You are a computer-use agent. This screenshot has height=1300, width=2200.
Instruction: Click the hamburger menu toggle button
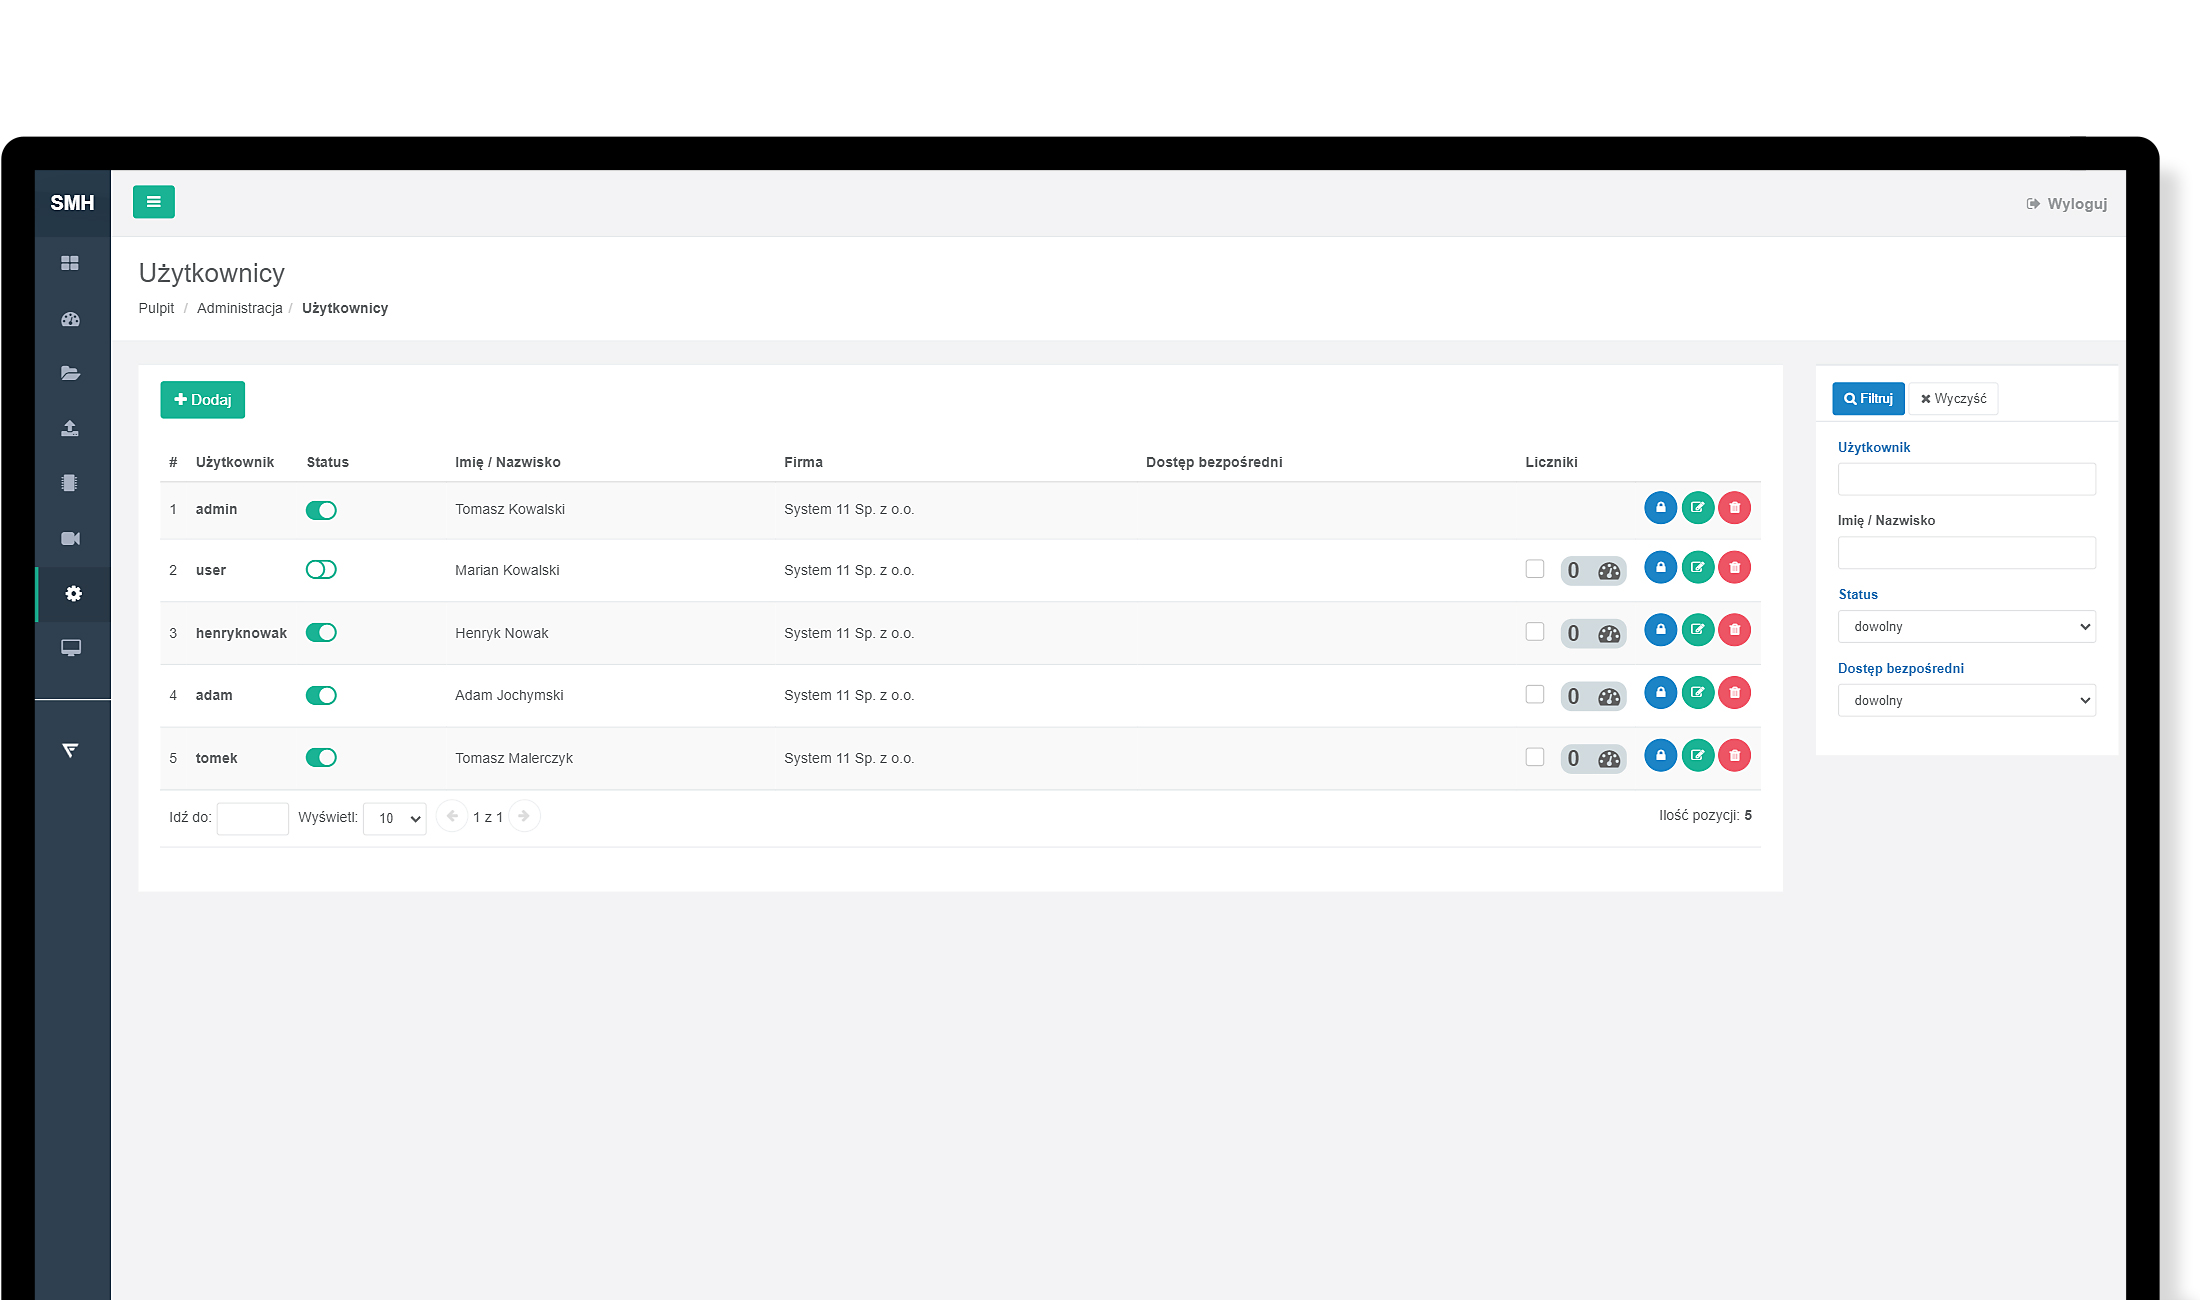pos(154,202)
